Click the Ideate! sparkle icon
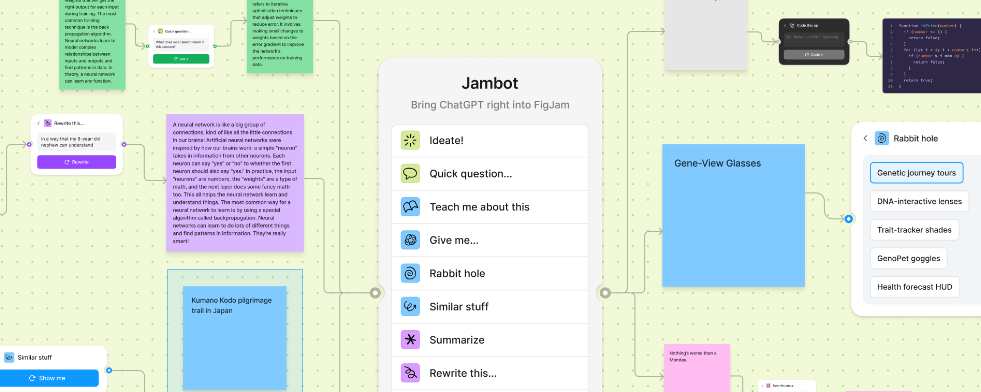 (x=410, y=141)
